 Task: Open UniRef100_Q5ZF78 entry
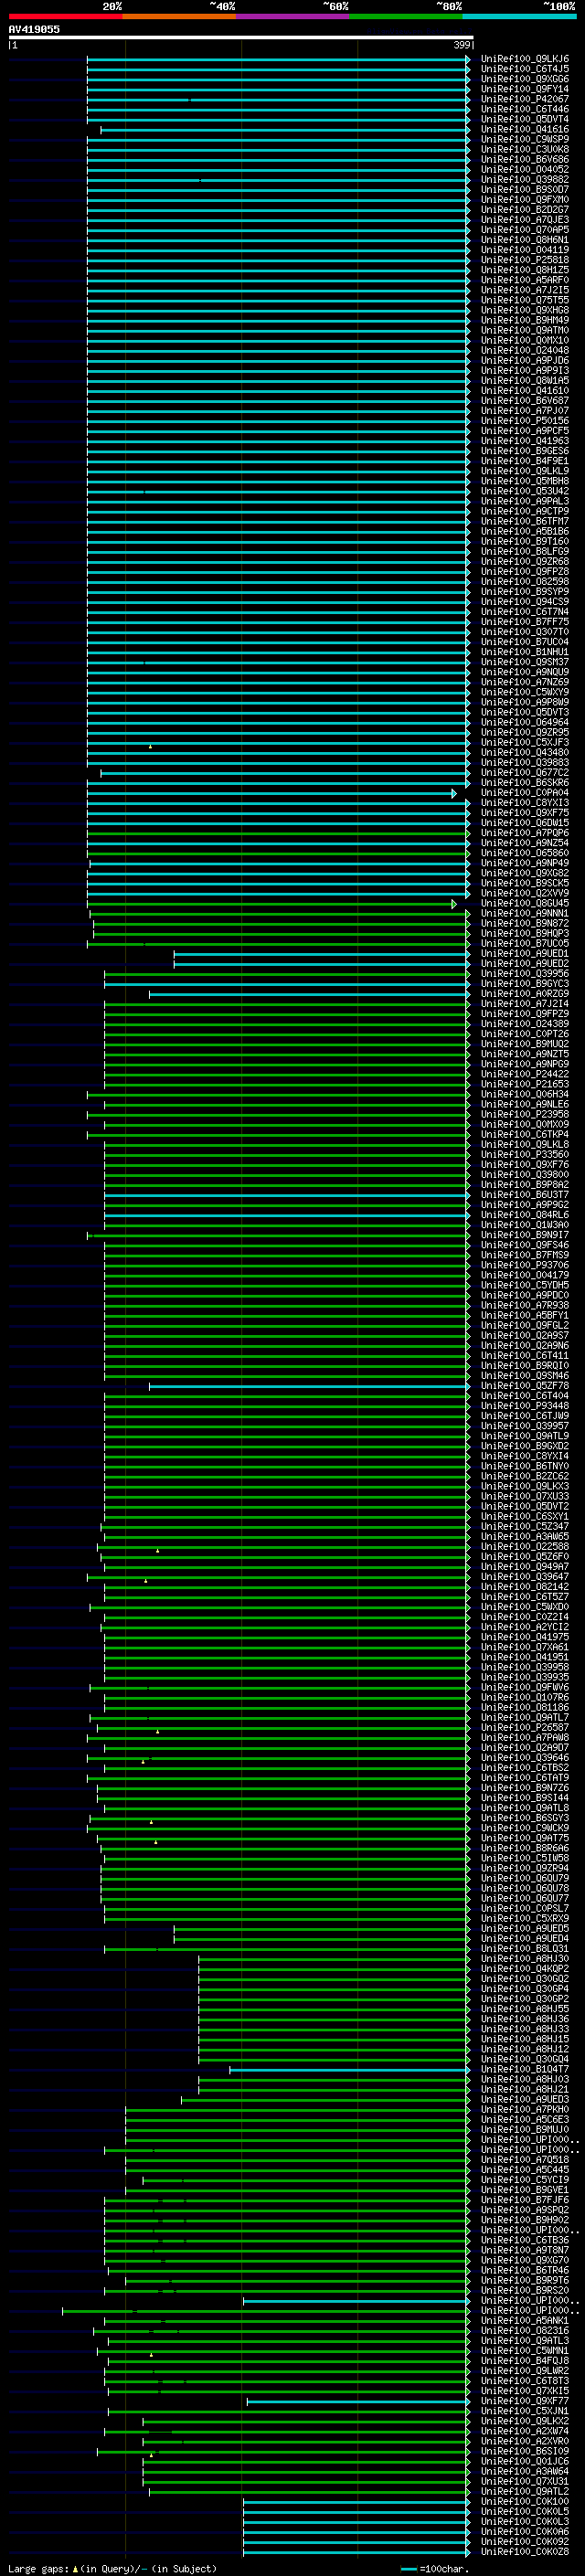pos(525,1386)
